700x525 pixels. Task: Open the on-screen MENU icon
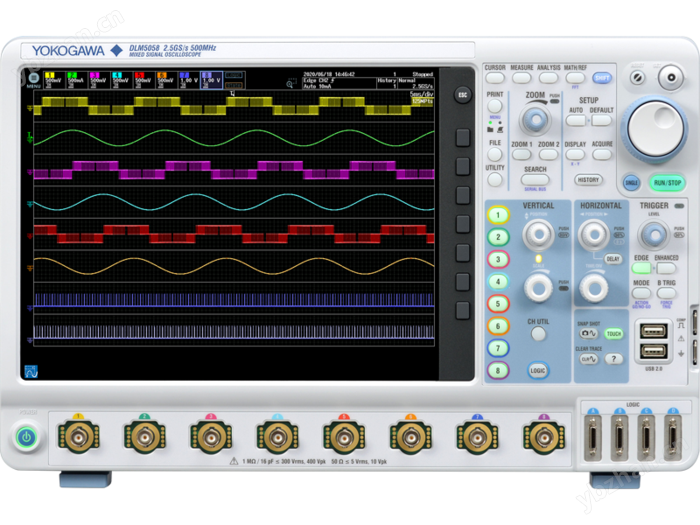coord(34,79)
